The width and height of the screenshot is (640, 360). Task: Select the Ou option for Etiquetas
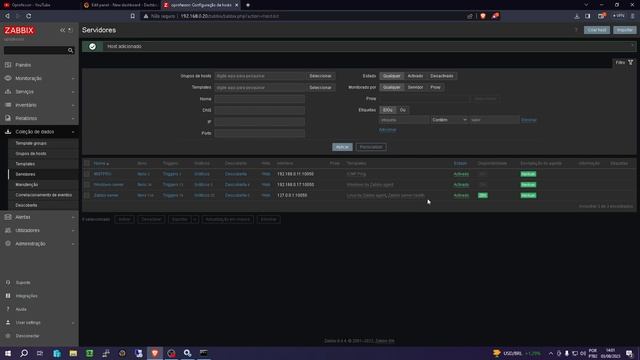click(402, 110)
